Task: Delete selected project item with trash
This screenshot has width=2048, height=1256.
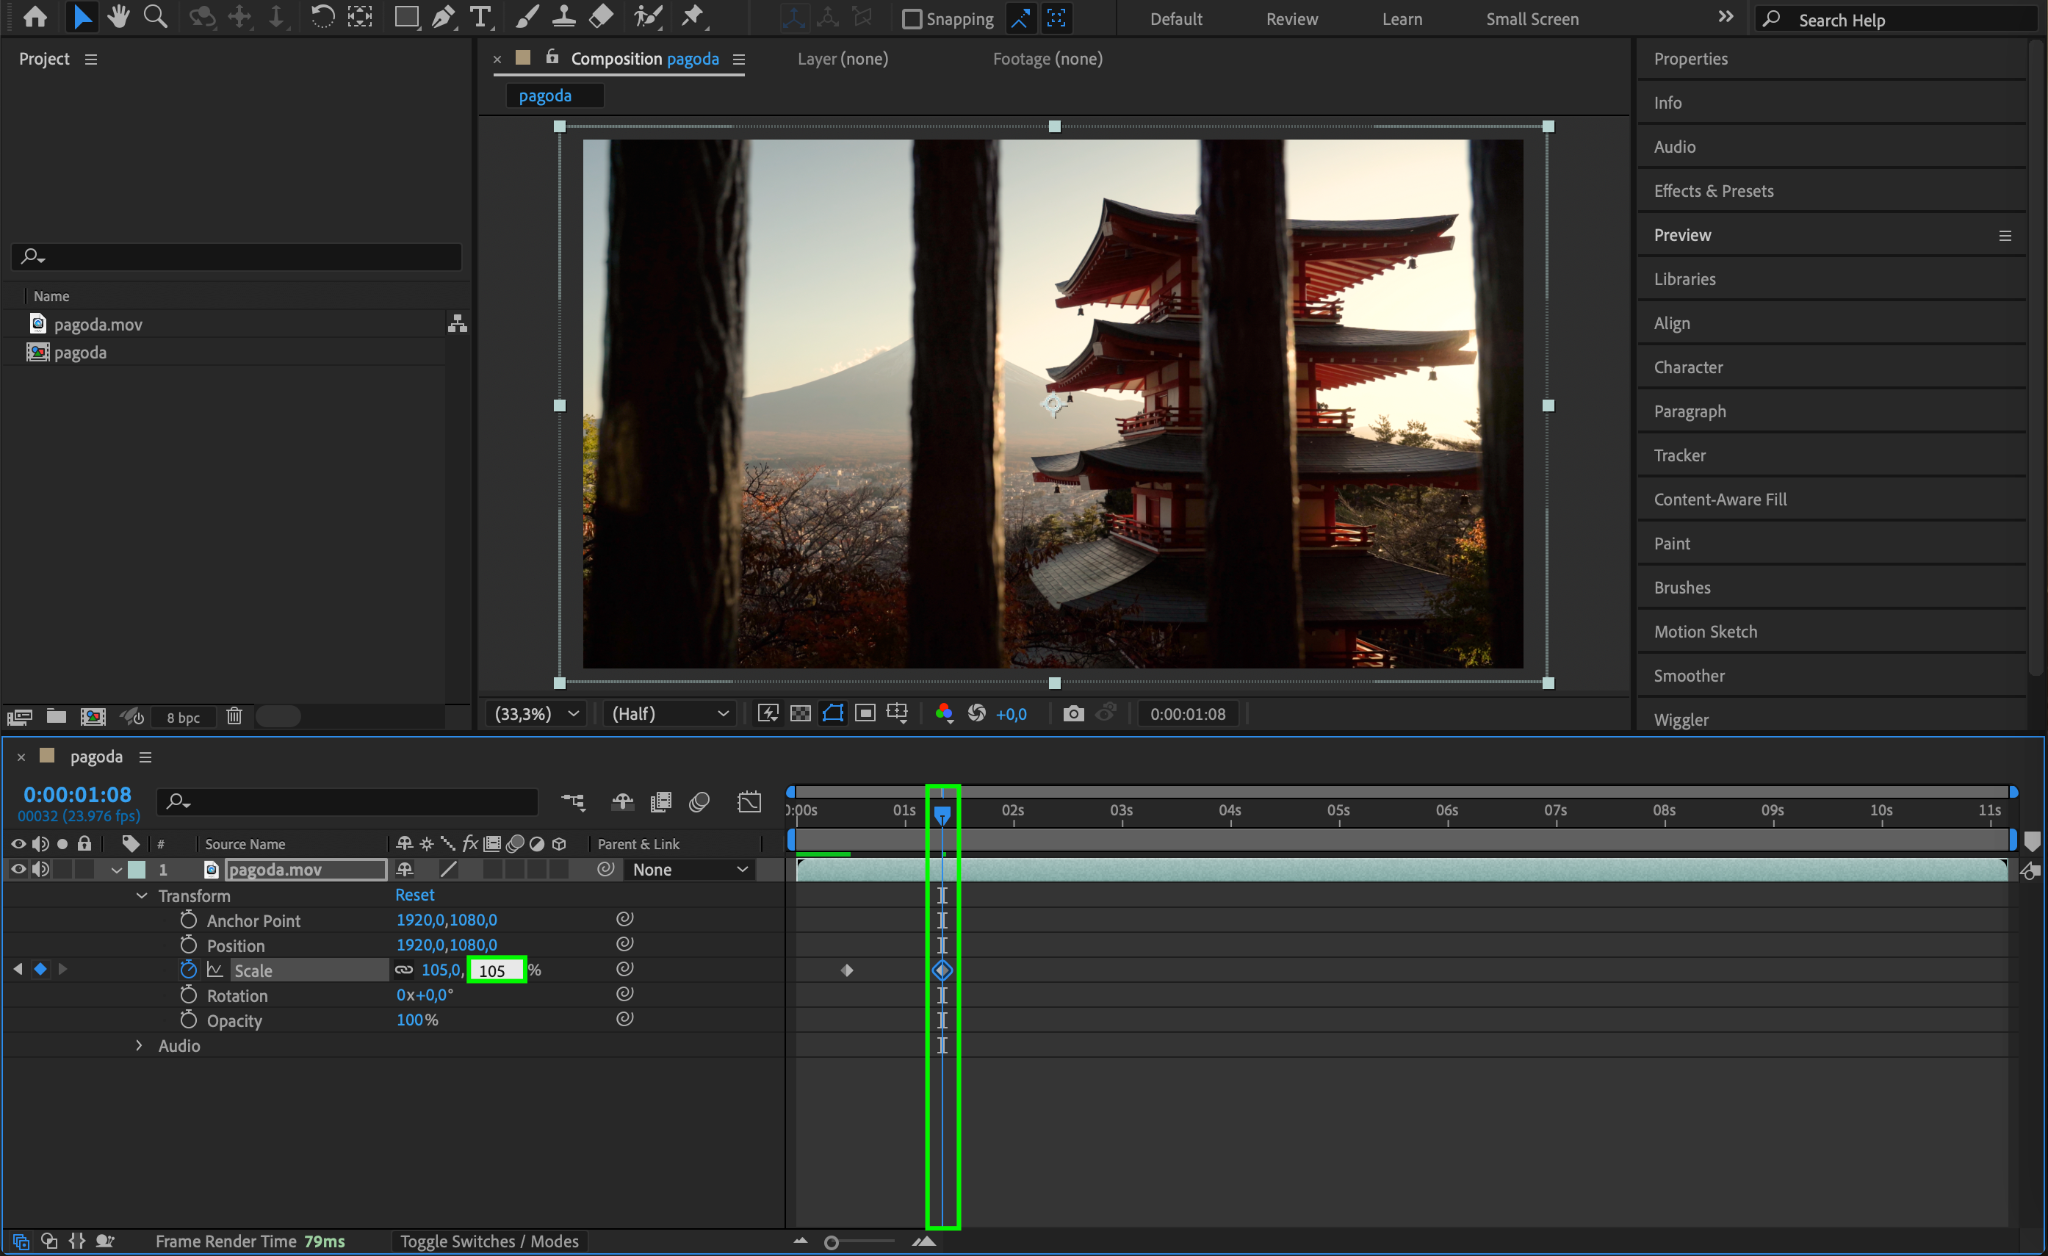Action: point(234,716)
